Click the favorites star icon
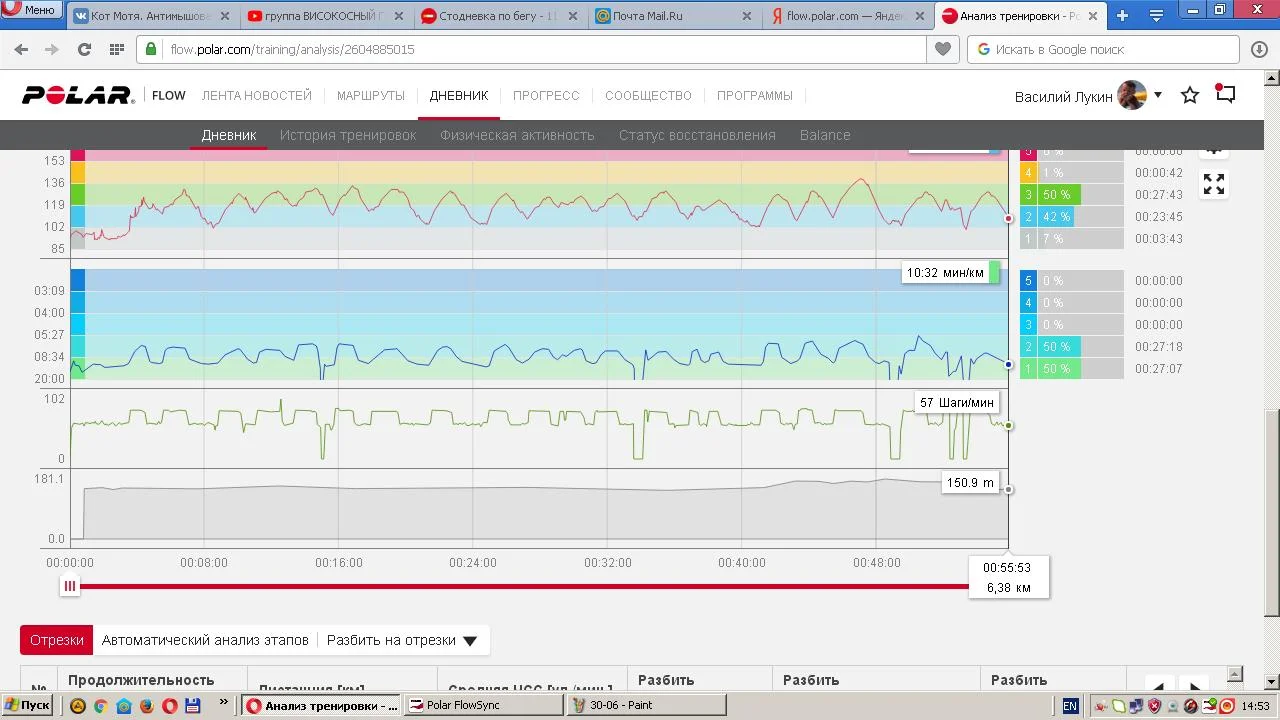 pos(1189,95)
